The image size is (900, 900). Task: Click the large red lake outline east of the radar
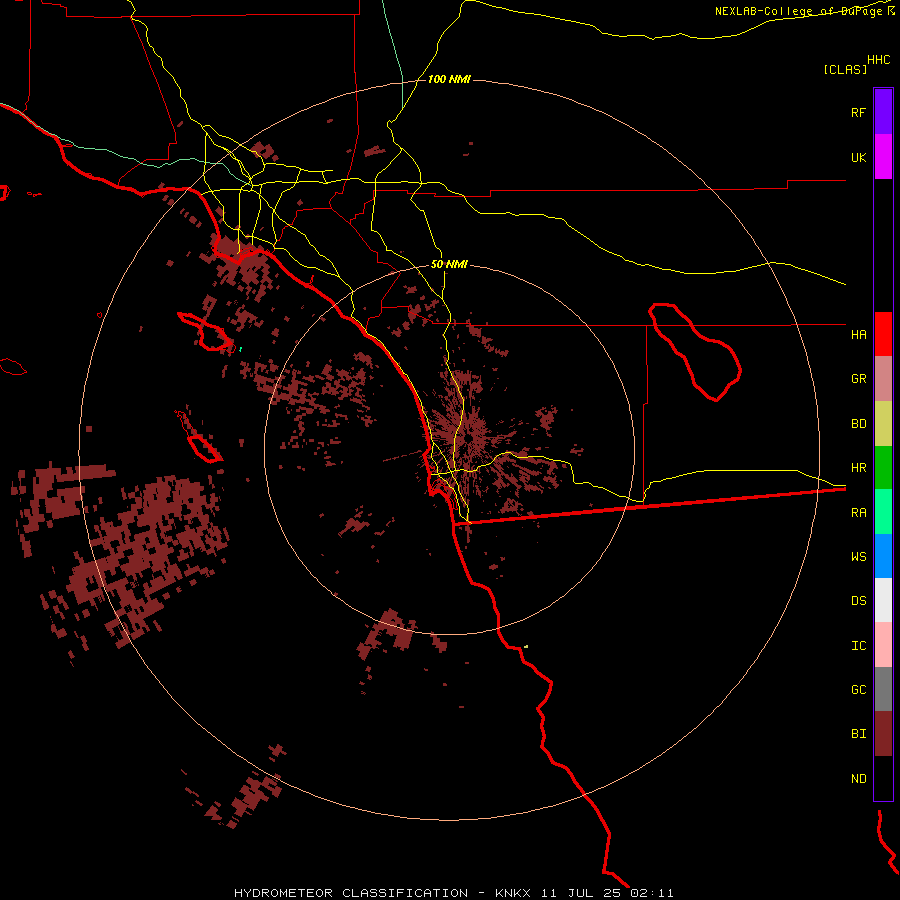[x=695, y=352]
